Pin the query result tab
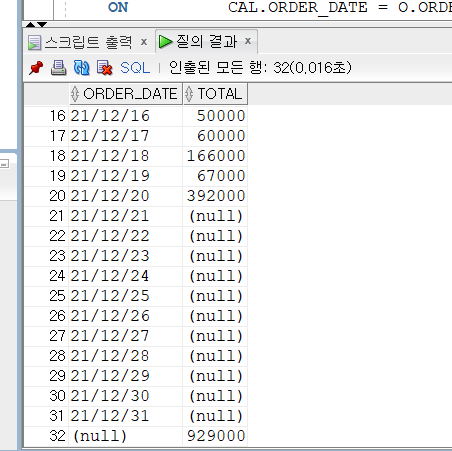Screen dimensions: 452x451 pyautogui.click(x=36, y=68)
